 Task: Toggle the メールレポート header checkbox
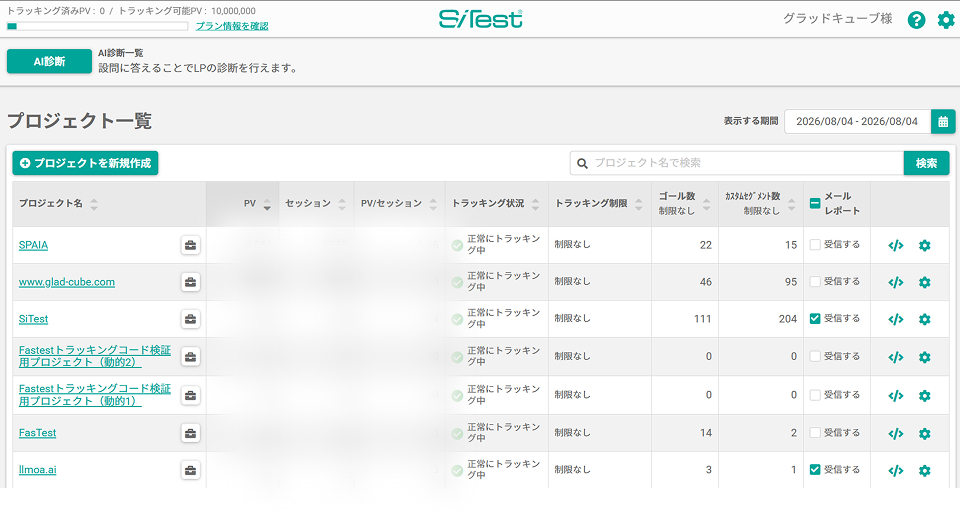click(x=815, y=203)
